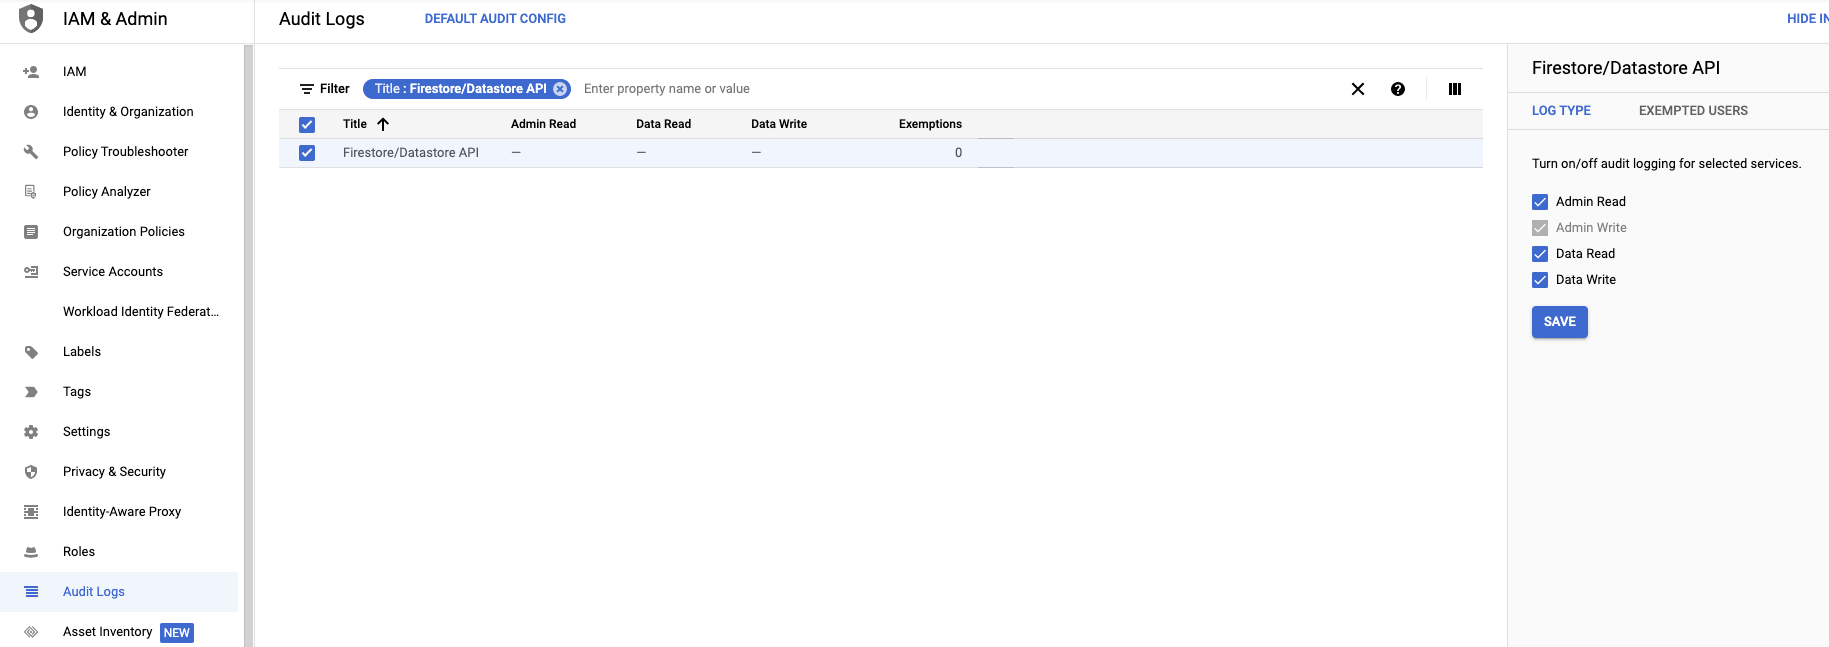Click the IAM & Admin shield icon
Viewport: 1829px width, 647px height.
[x=31, y=18]
